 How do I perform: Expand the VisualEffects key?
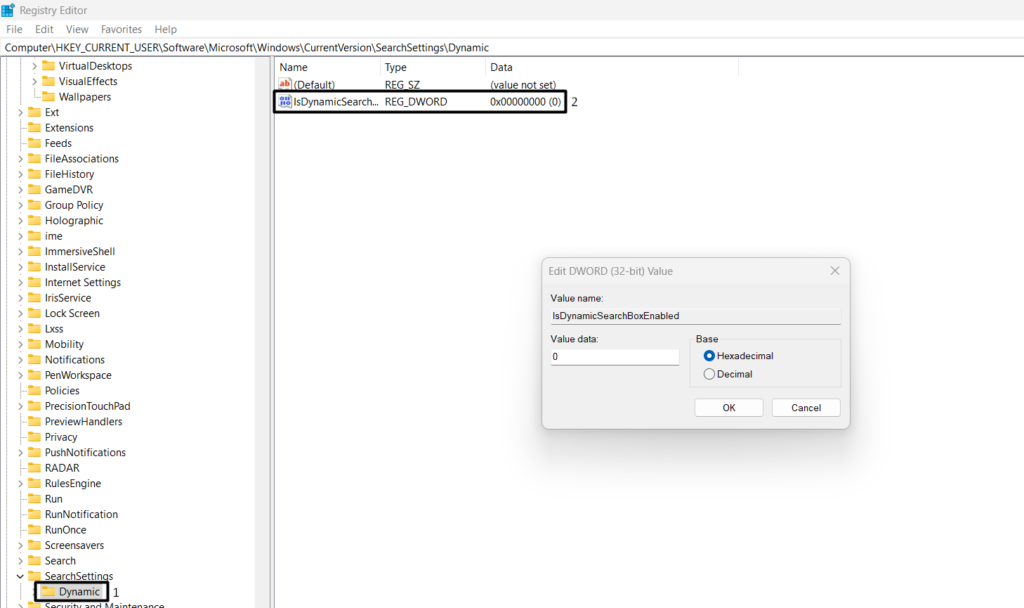click(x=34, y=82)
